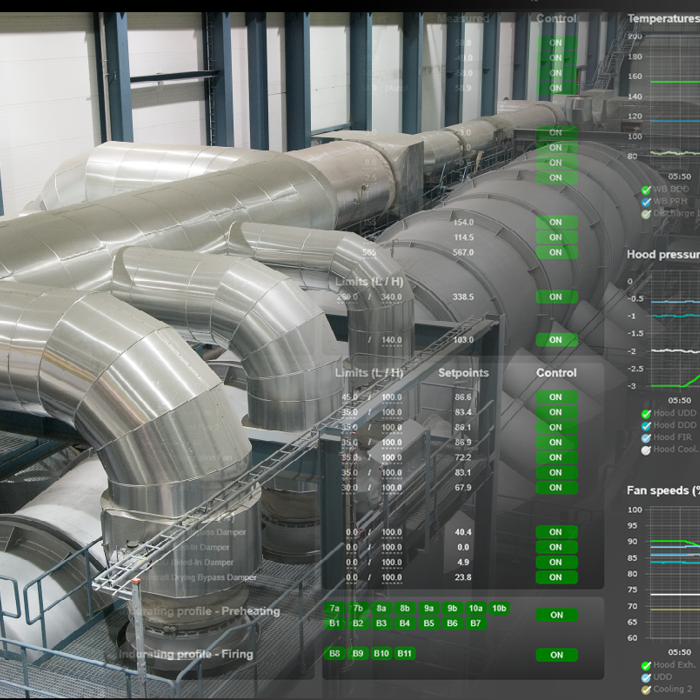Screen dimensions: 700x700
Task: Toggle the ON control beside value 23.8
Action: click(557, 577)
